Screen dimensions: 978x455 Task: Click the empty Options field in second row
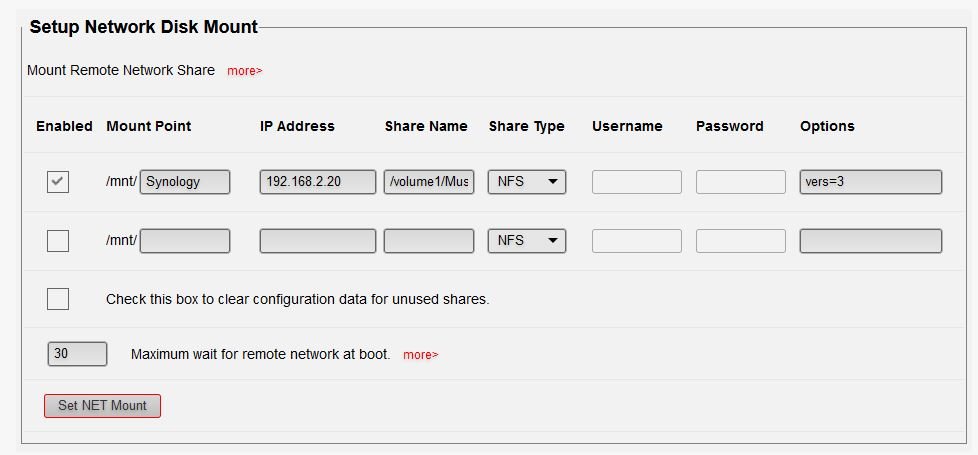click(x=871, y=241)
